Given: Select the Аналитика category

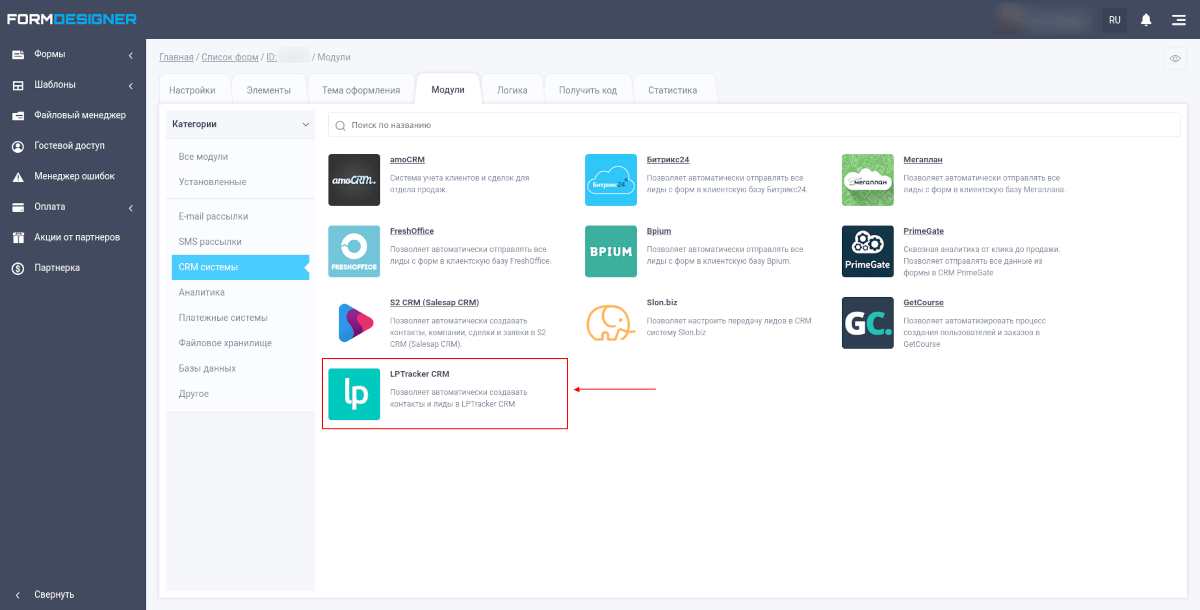Looking at the screenshot, I should pos(202,292).
